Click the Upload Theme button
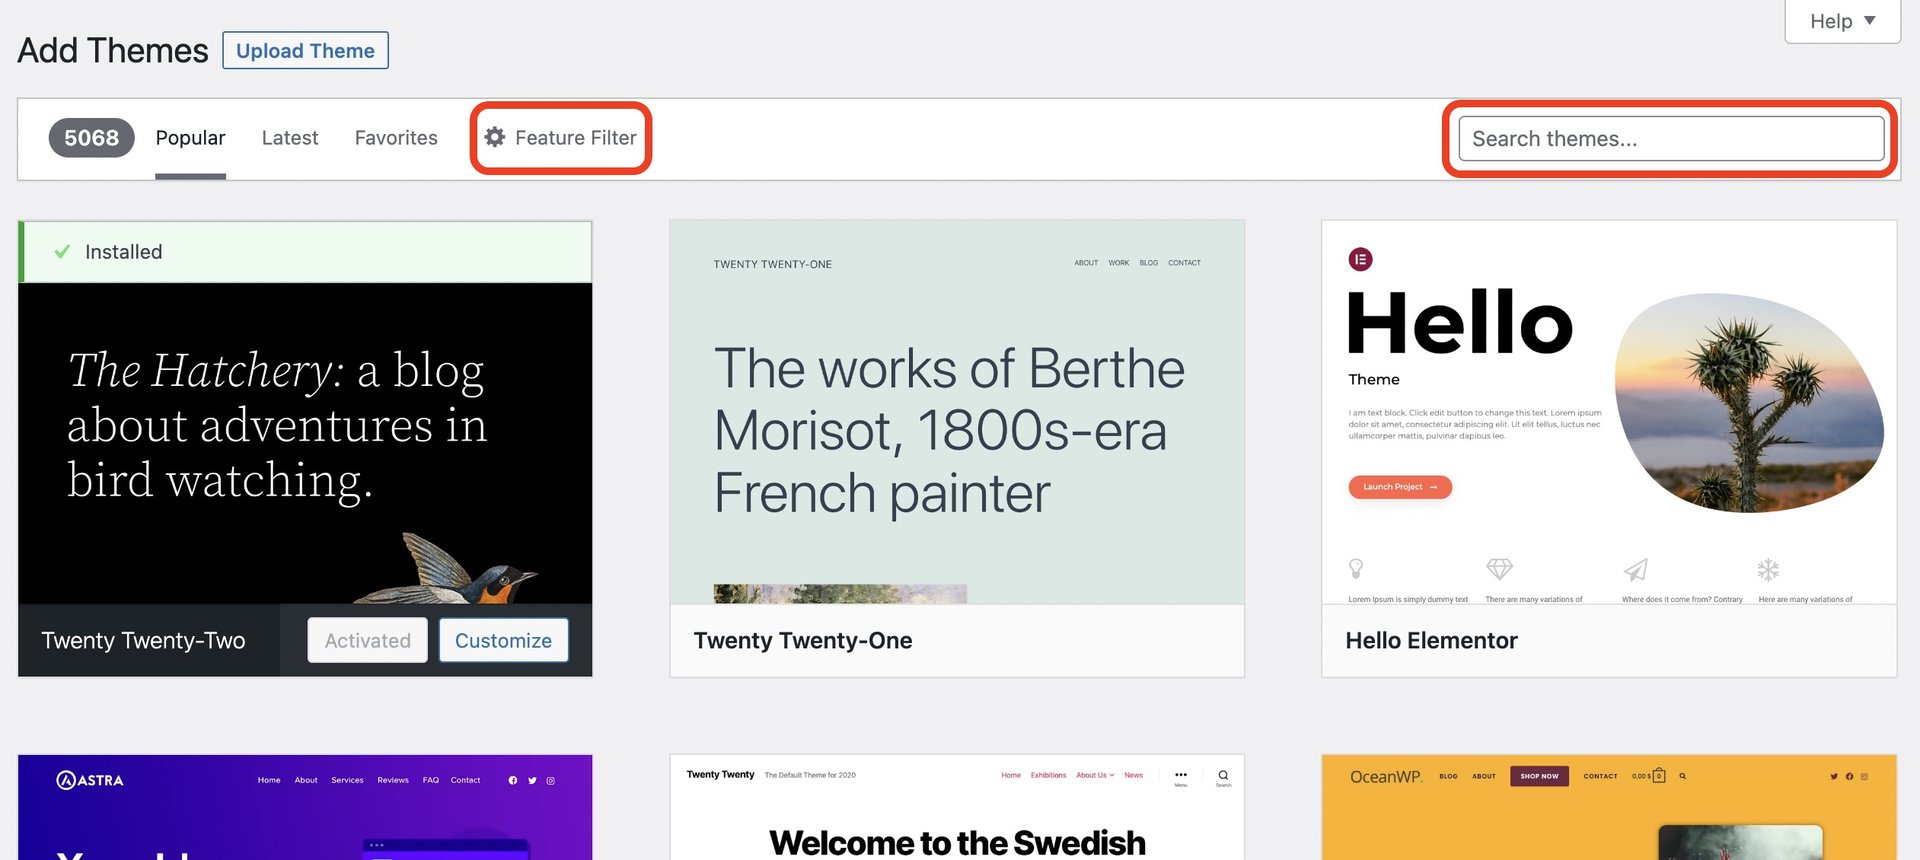The image size is (1920, 860). [305, 51]
